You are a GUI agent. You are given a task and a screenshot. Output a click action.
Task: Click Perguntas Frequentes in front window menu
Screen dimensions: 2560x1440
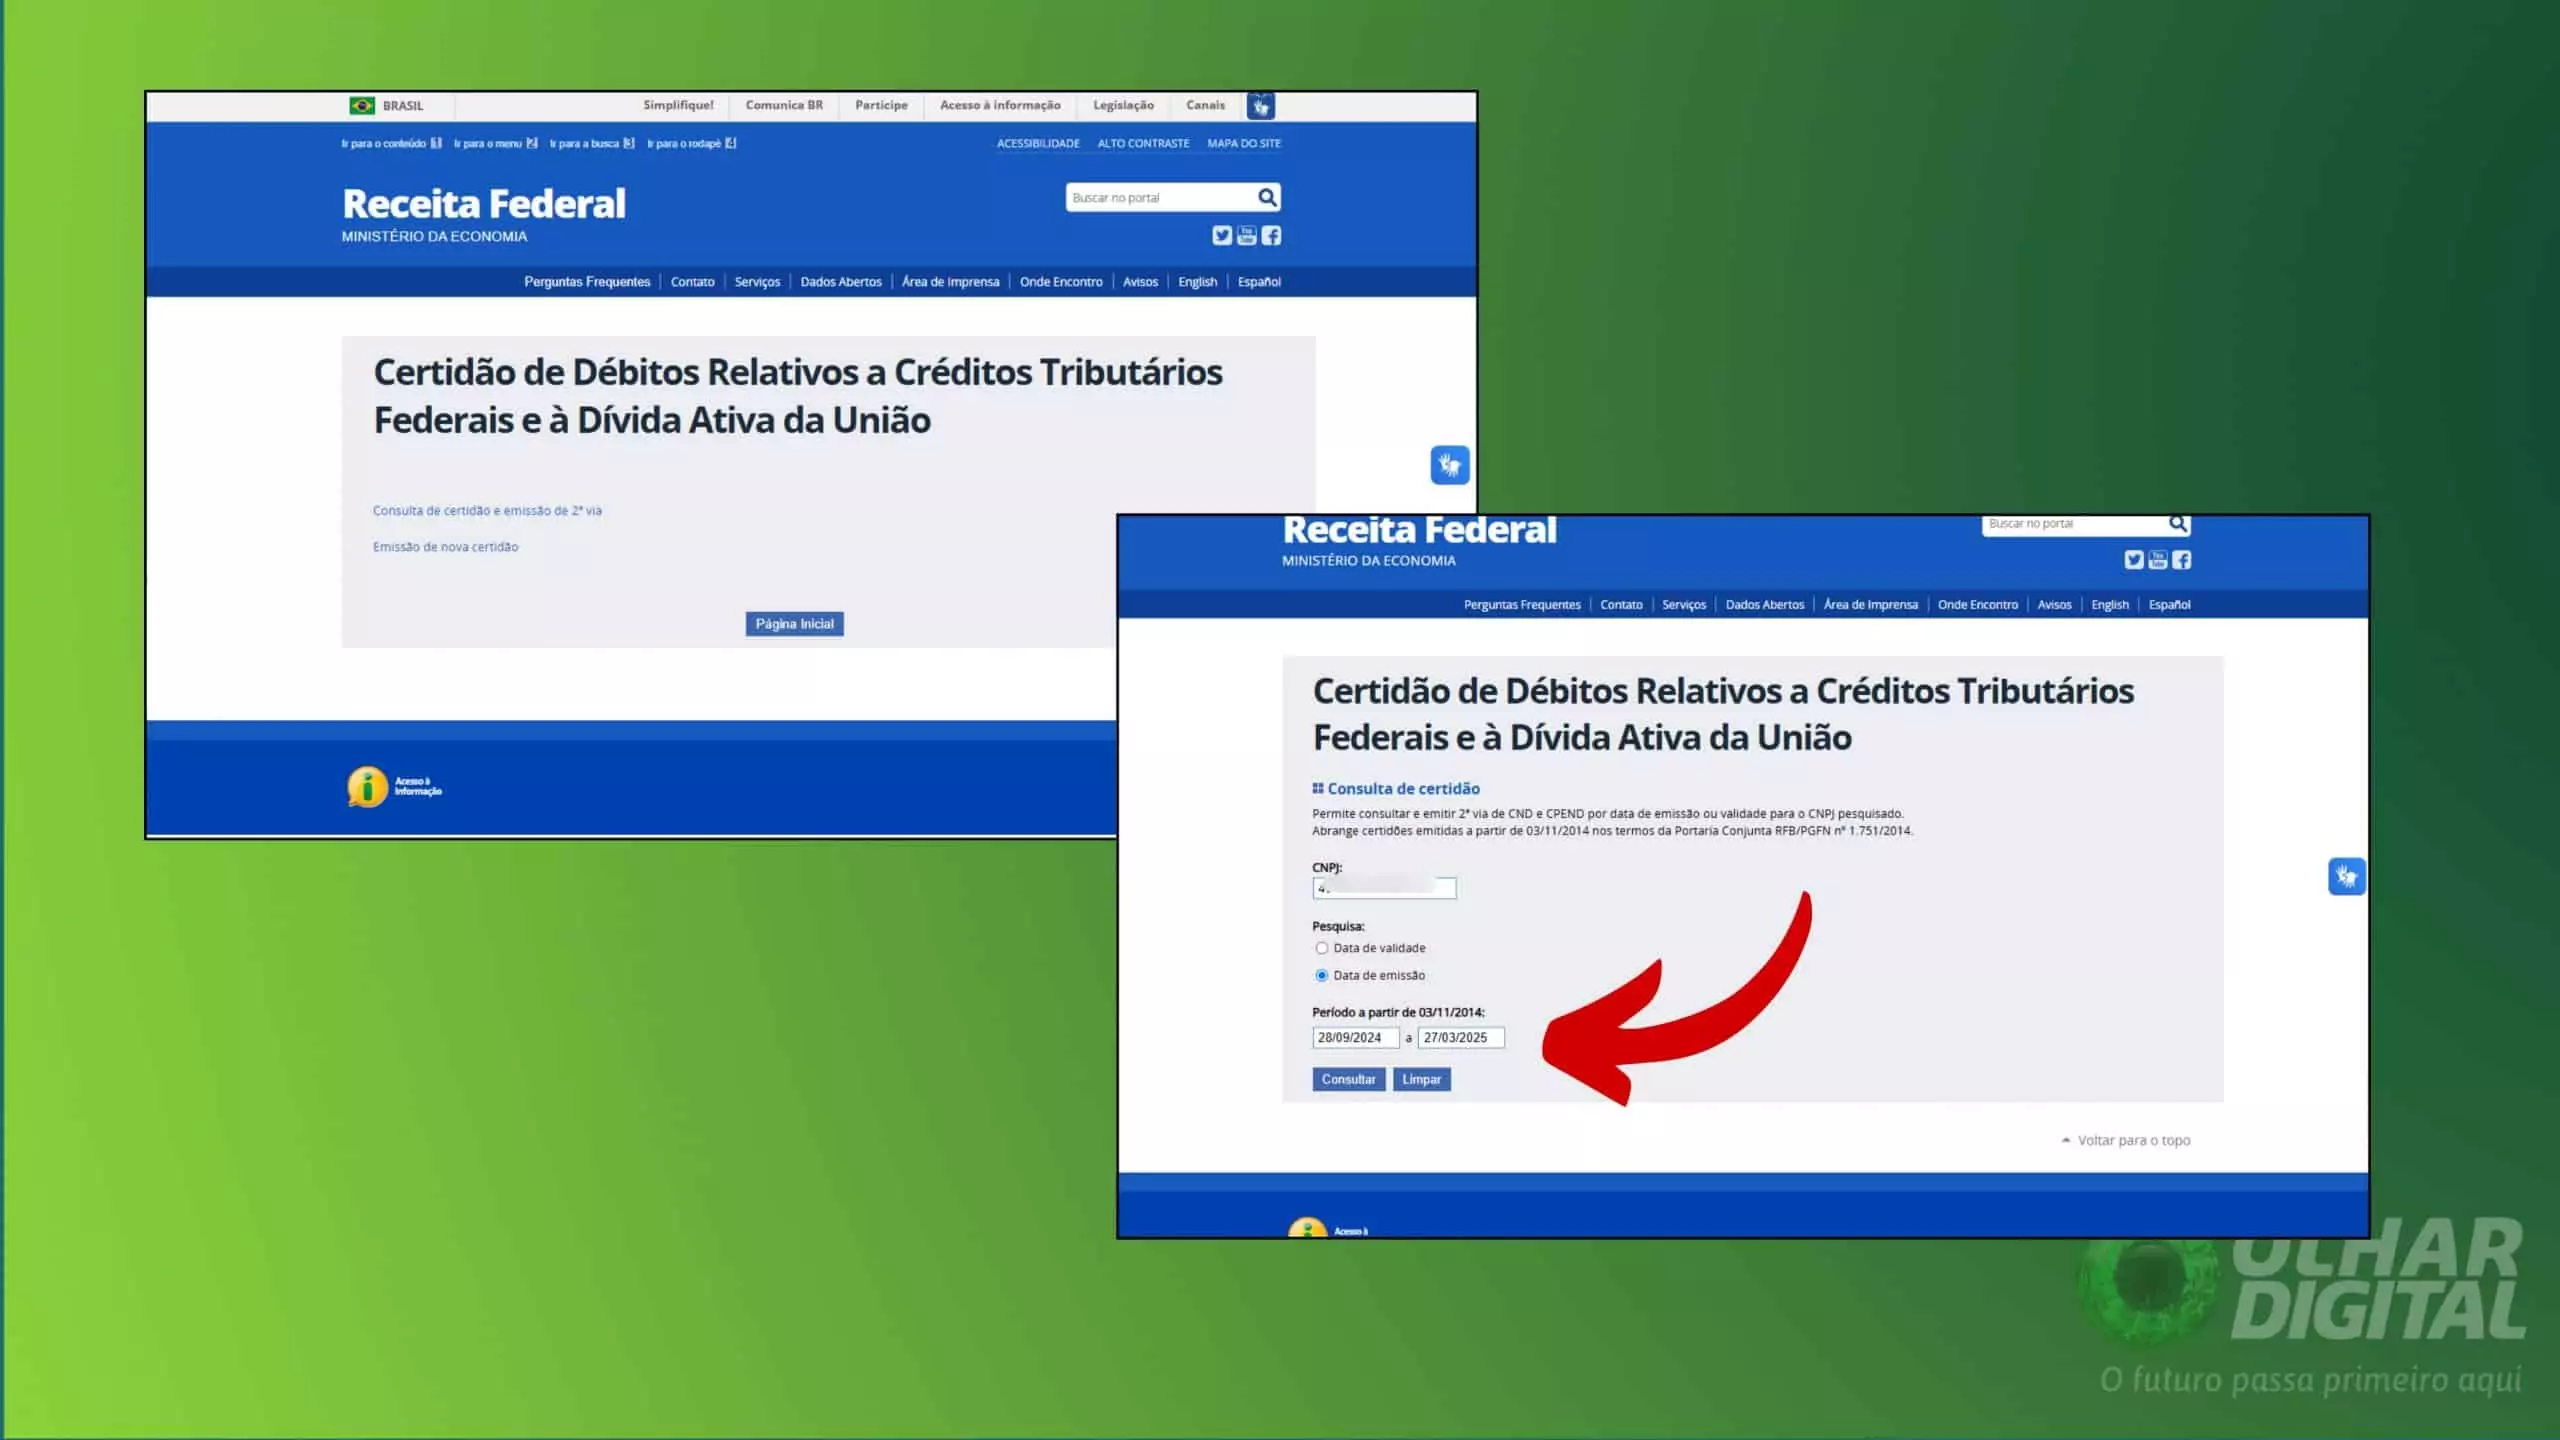[x=1522, y=605]
